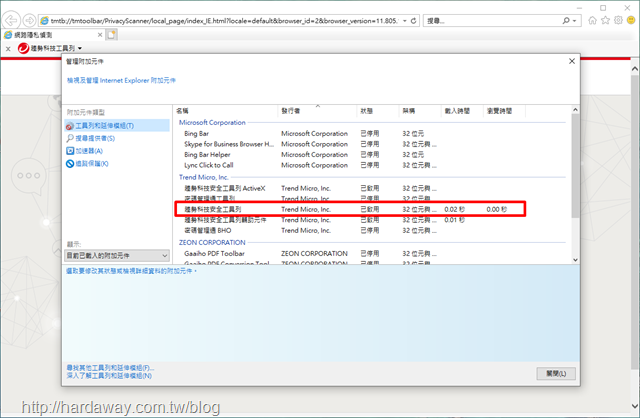Click Learn more about toolbars link
The image size is (640, 418).
(109, 376)
